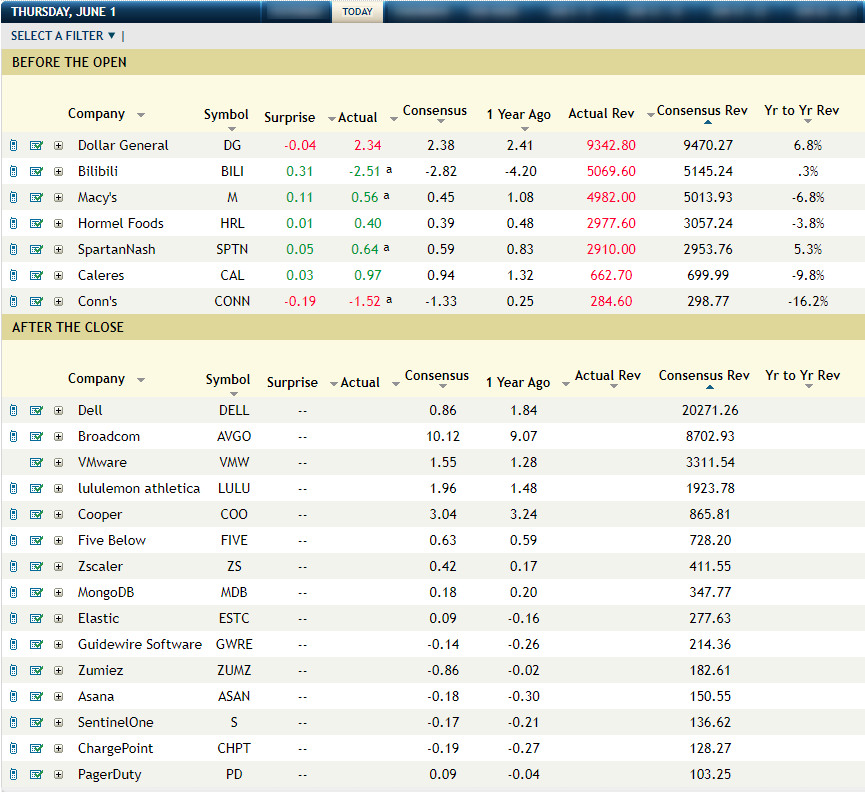Select the TODAY tab
The image size is (865, 792).
(357, 12)
